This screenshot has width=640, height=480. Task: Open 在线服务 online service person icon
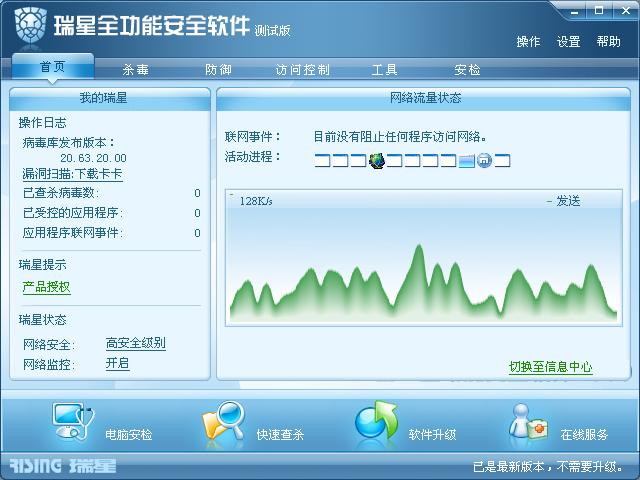pos(528,421)
